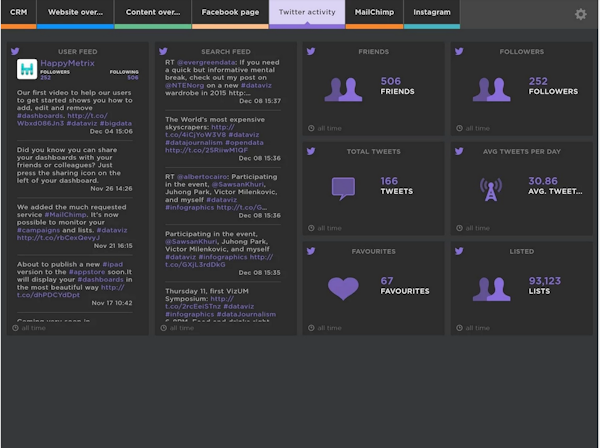Click the 67 favourites count
The height and width of the screenshot is (448, 600).
(387, 281)
